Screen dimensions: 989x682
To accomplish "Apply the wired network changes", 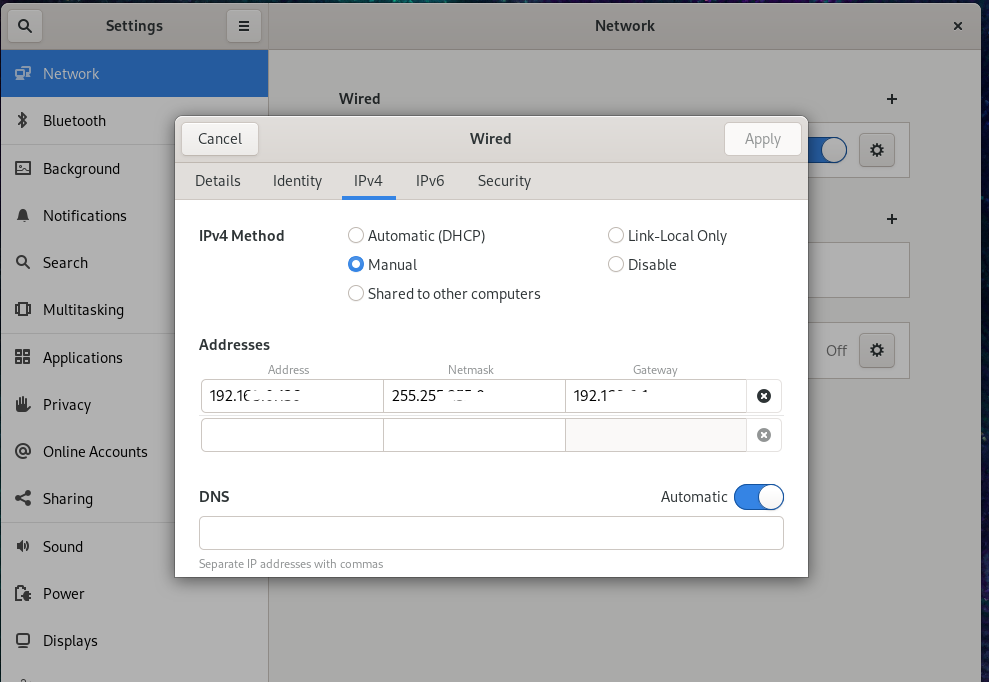I will [762, 139].
